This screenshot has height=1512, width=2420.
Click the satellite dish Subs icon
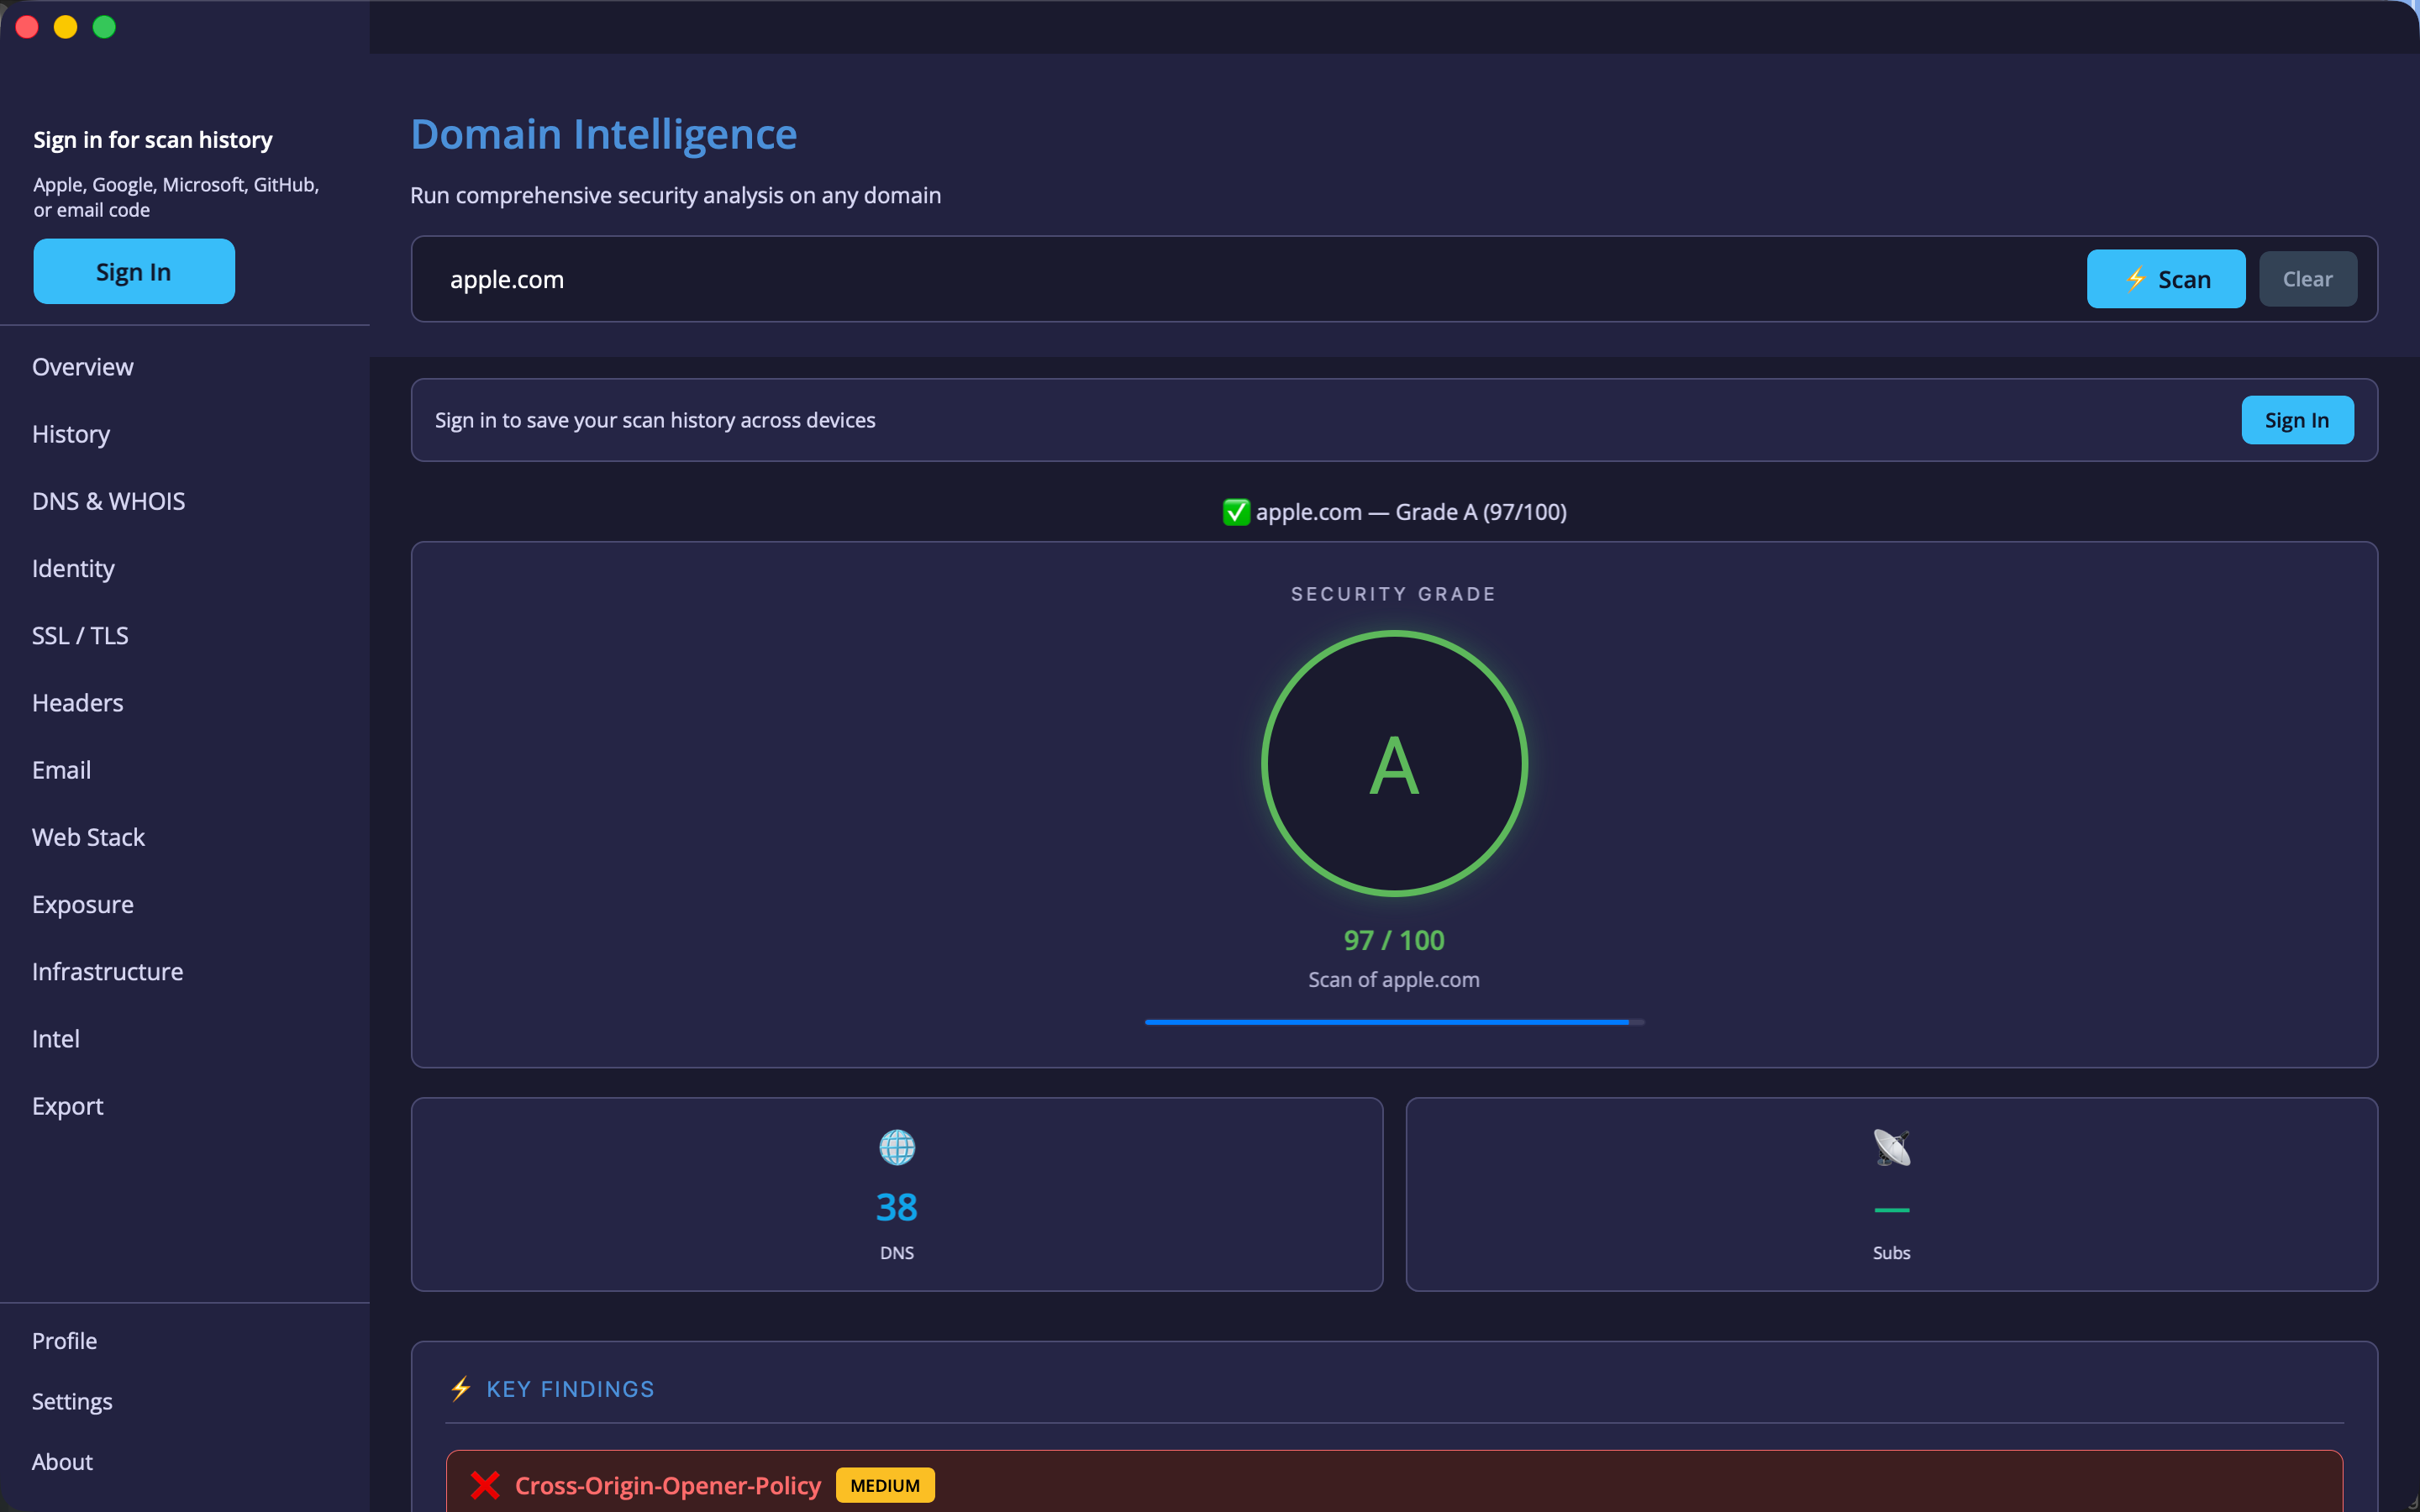click(1891, 1147)
